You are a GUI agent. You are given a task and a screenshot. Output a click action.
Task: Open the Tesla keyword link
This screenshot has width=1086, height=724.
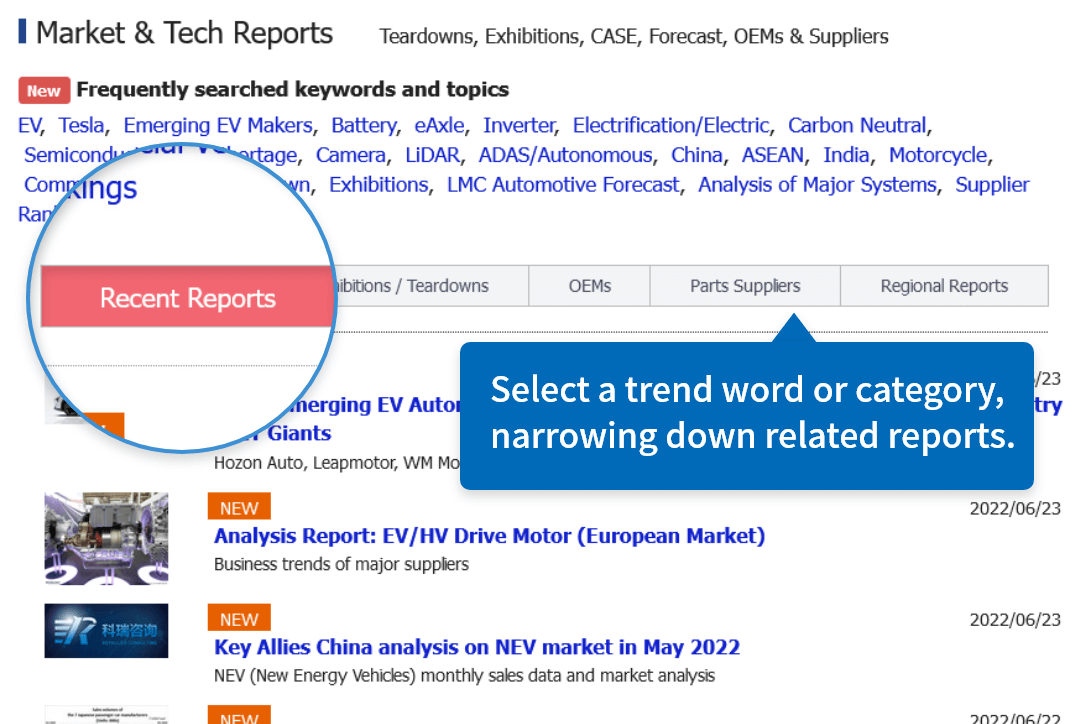coord(81,125)
